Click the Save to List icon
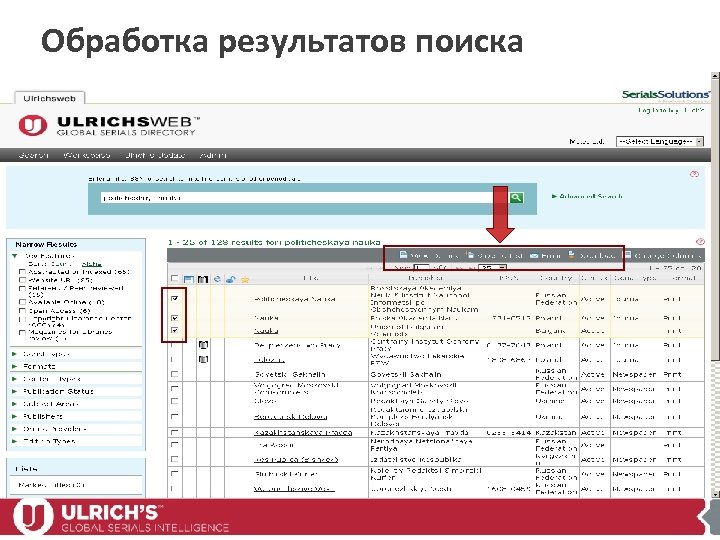The image size is (720, 540). click(x=470, y=254)
